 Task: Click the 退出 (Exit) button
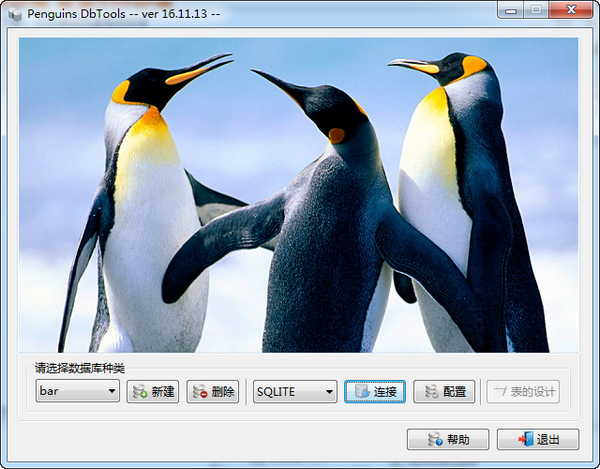tap(538, 439)
